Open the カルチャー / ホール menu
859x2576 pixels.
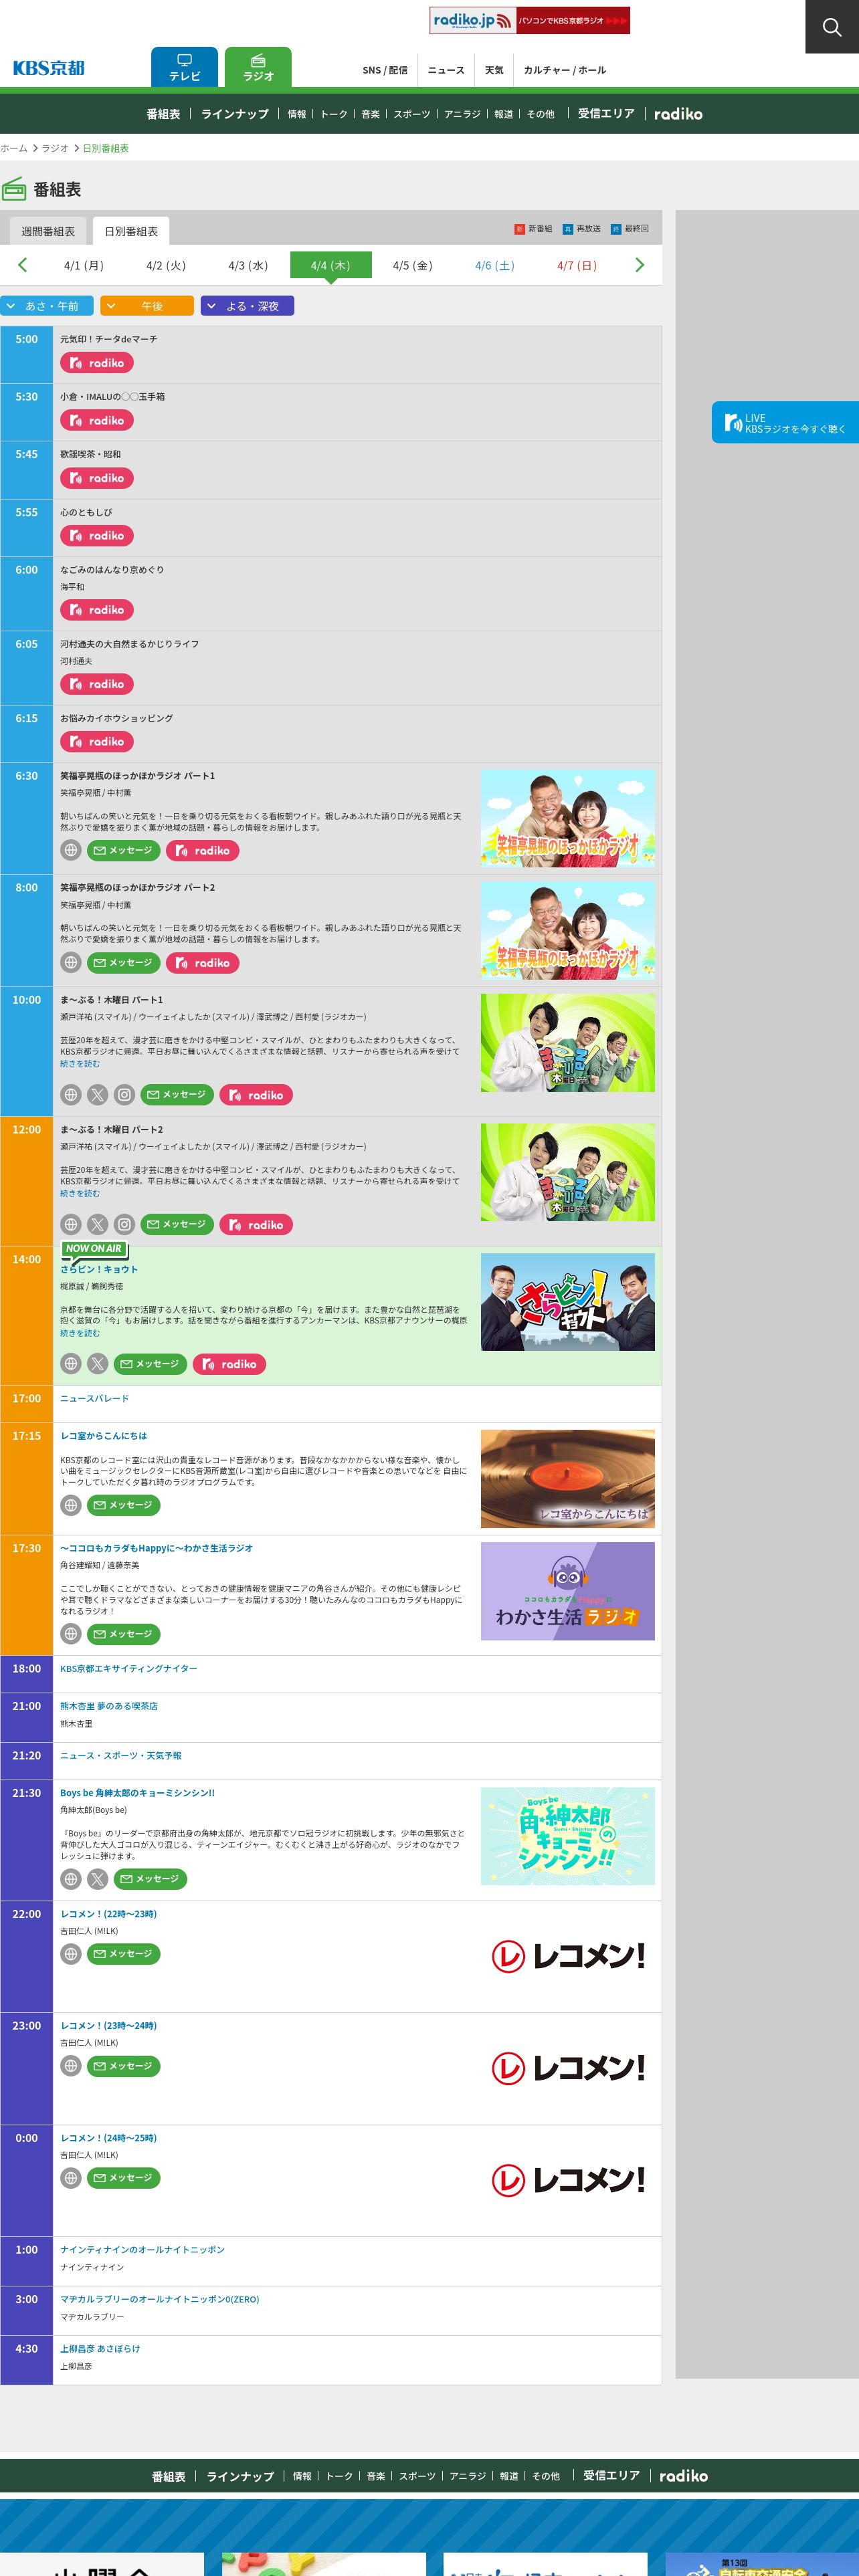[x=565, y=70]
